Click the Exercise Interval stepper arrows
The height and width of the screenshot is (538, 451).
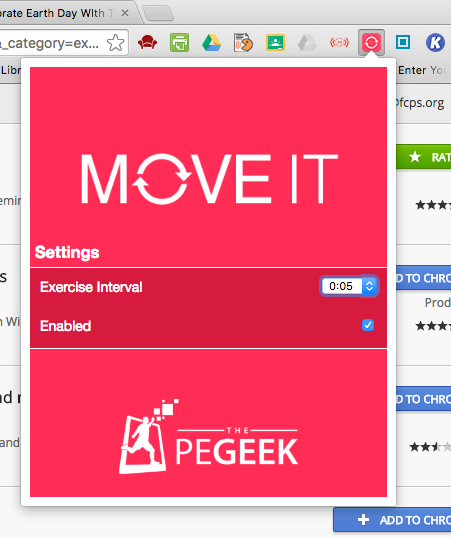(x=369, y=286)
